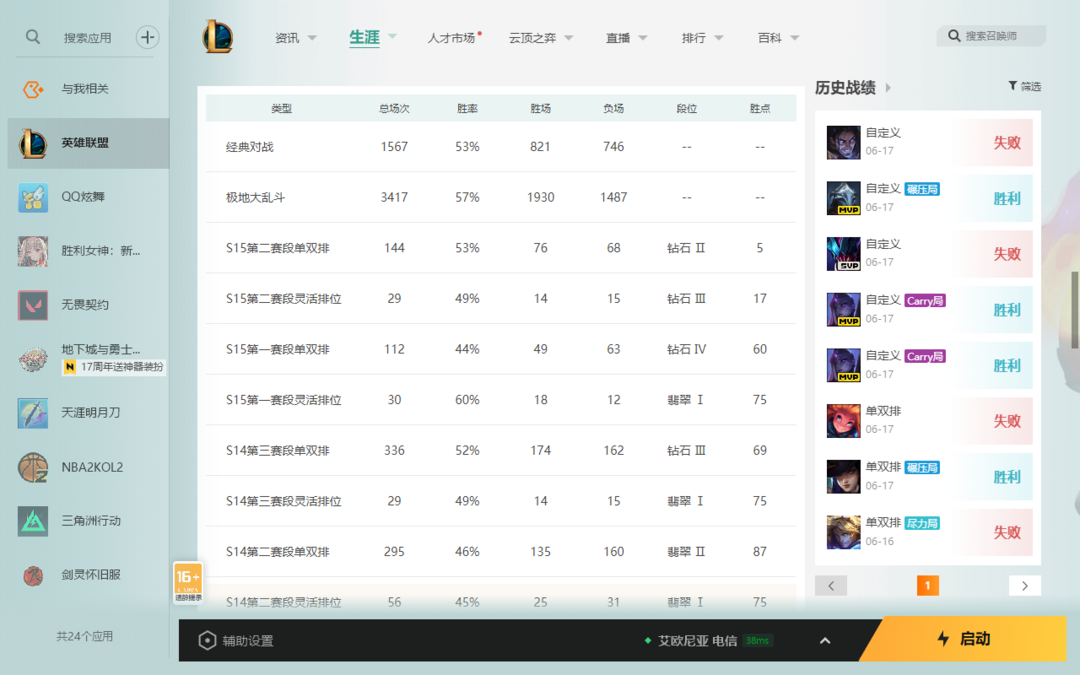The height and width of the screenshot is (675, 1080).
Task: Click the 17周年送神器装扮 promo label
Action: point(114,367)
